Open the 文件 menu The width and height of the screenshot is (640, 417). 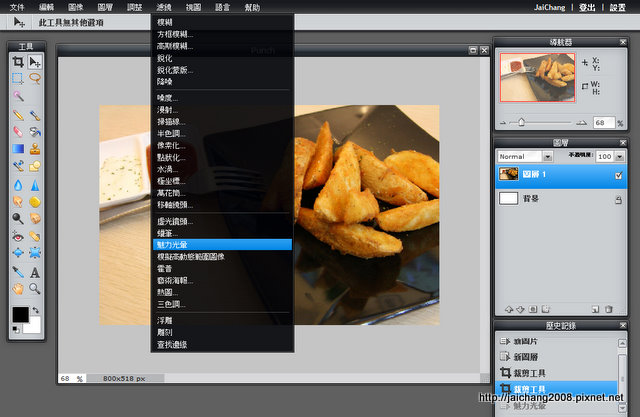17,7
